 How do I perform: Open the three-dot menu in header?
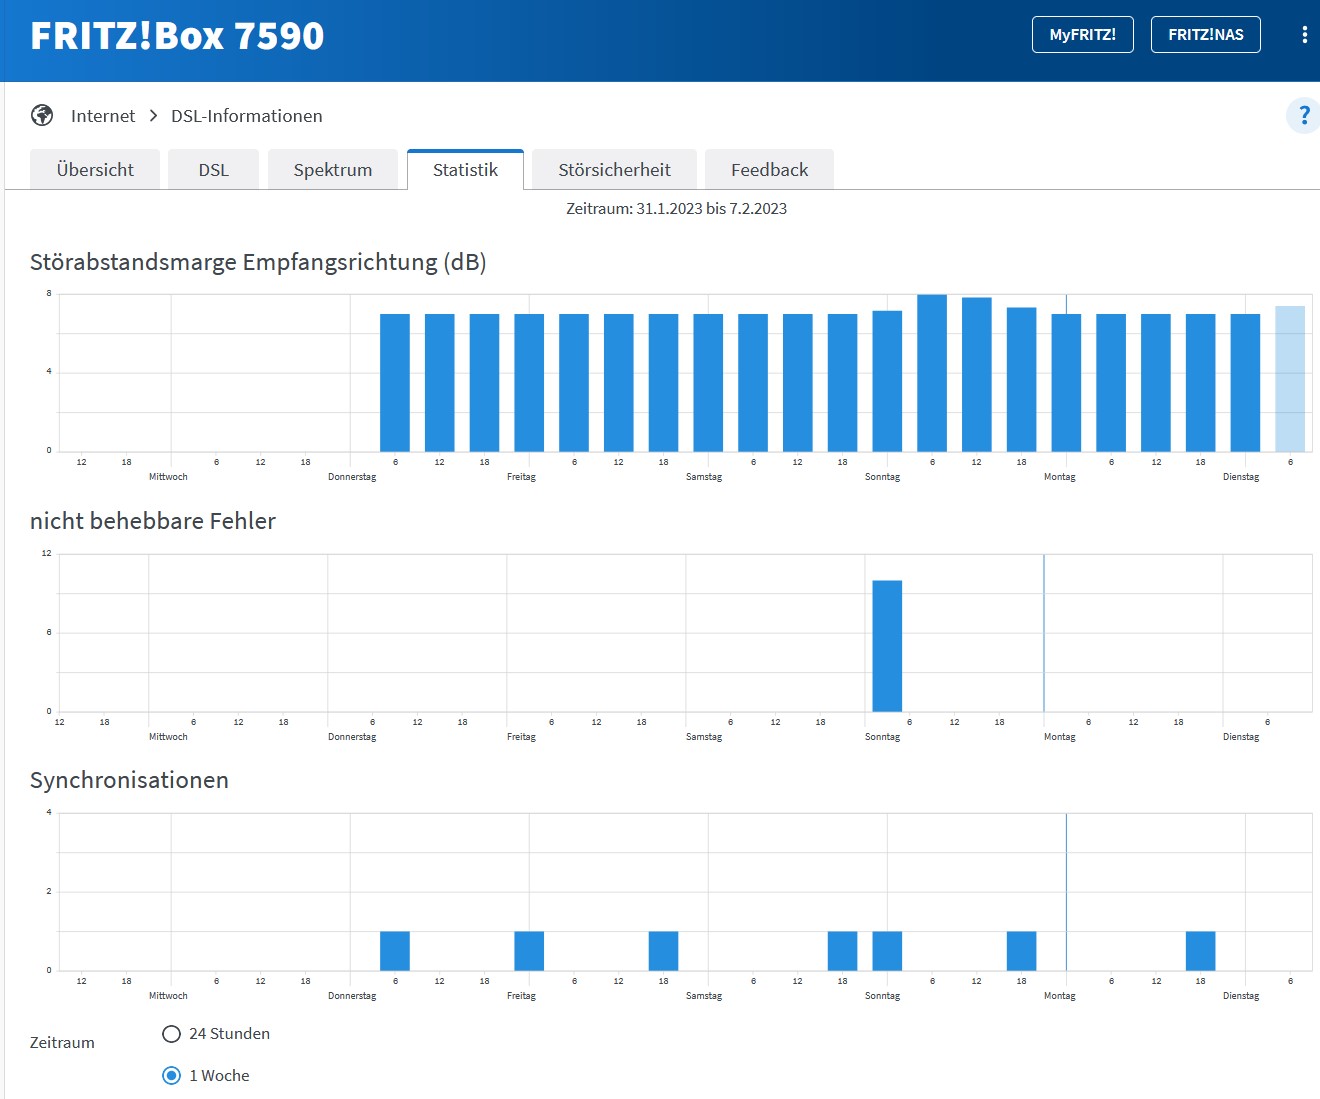[1304, 35]
